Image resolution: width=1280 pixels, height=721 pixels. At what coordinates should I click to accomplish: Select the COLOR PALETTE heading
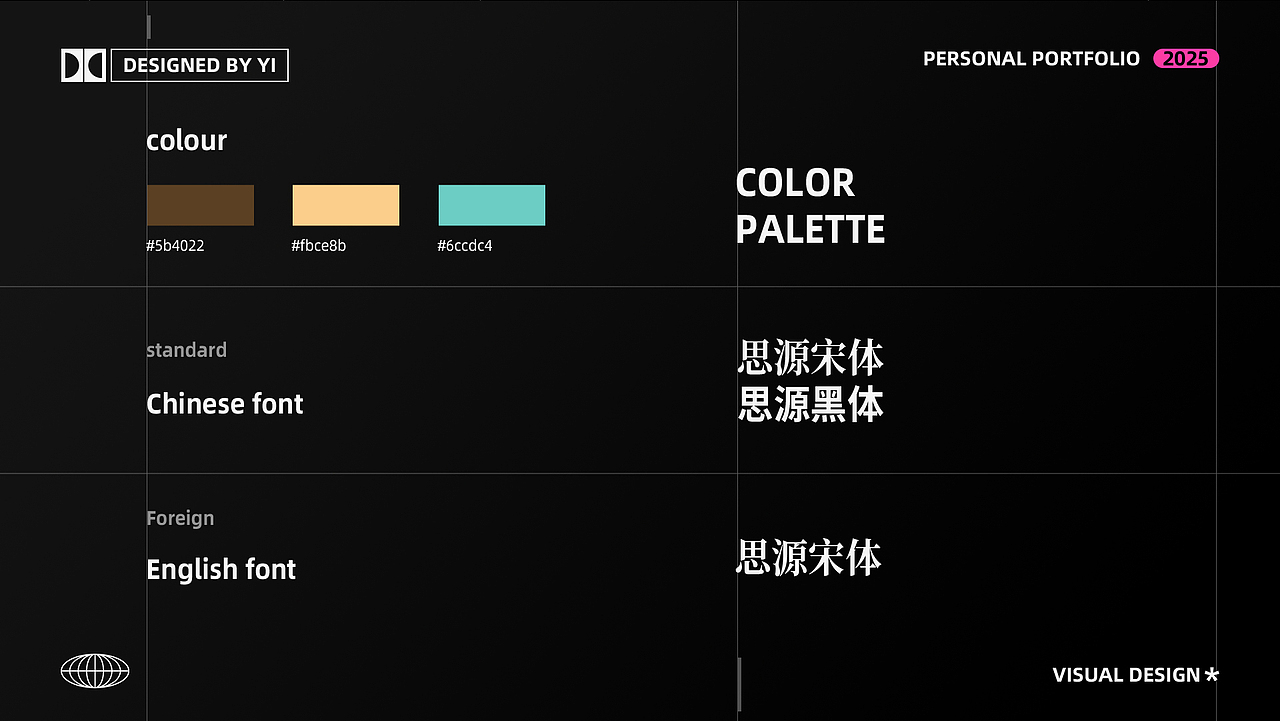(x=810, y=206)
